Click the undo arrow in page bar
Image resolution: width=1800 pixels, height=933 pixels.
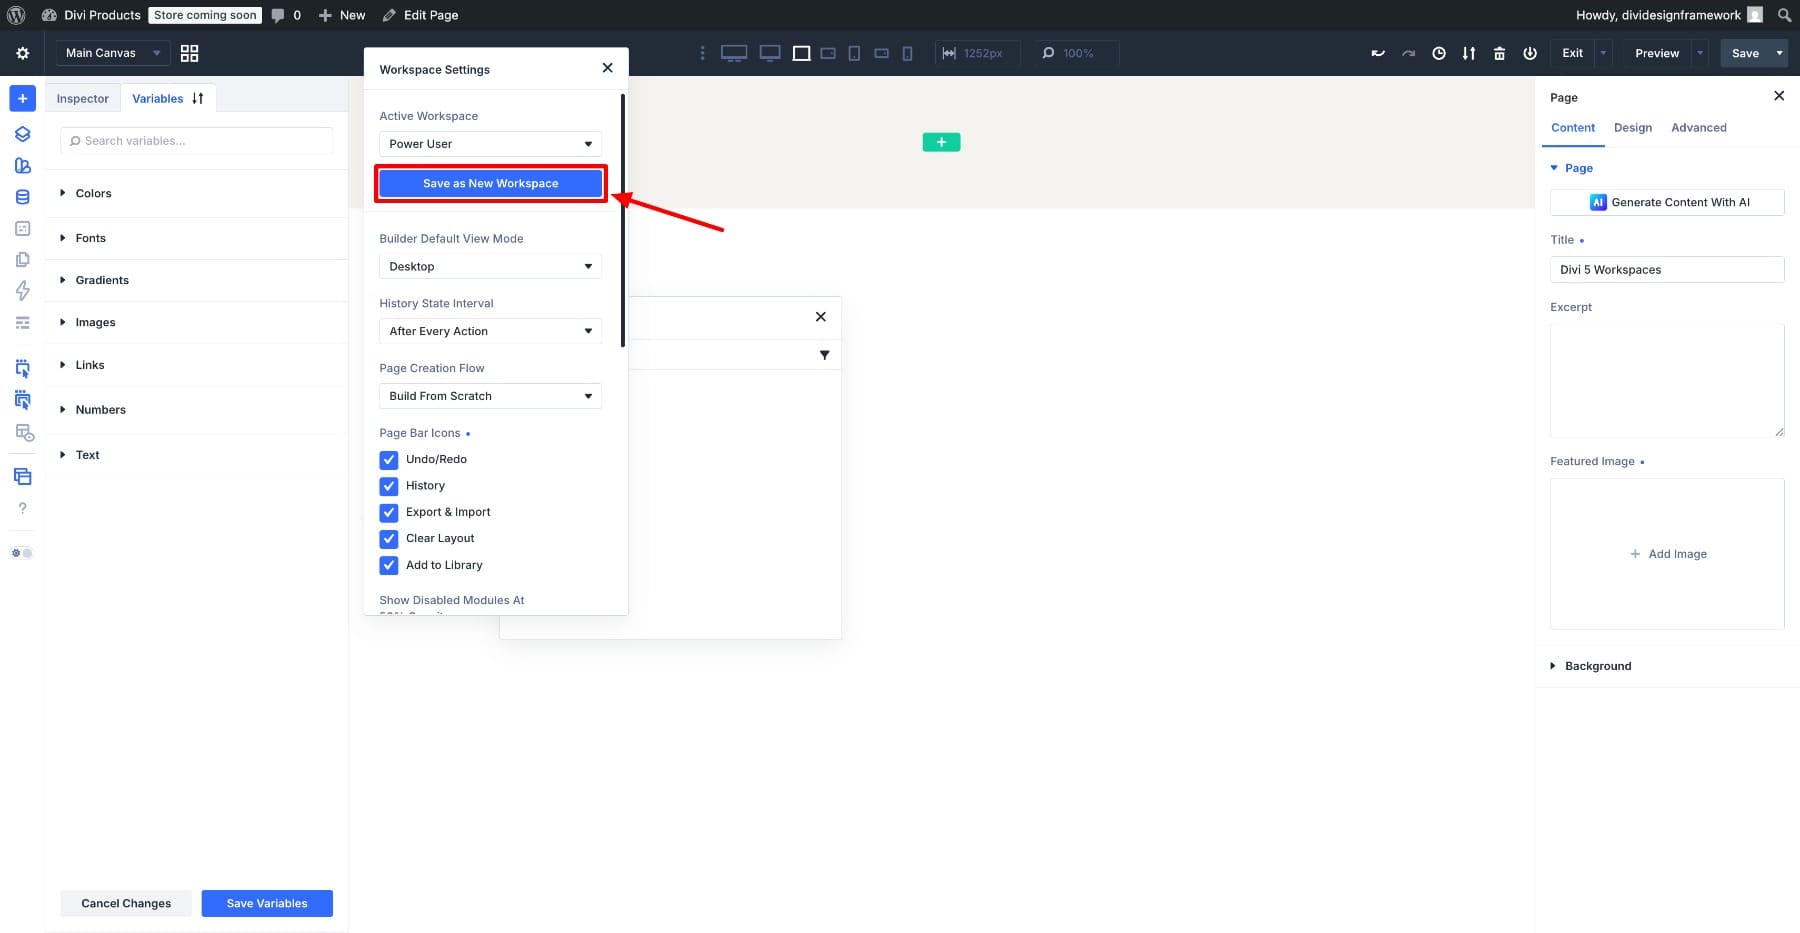[x=1378, y=53]
